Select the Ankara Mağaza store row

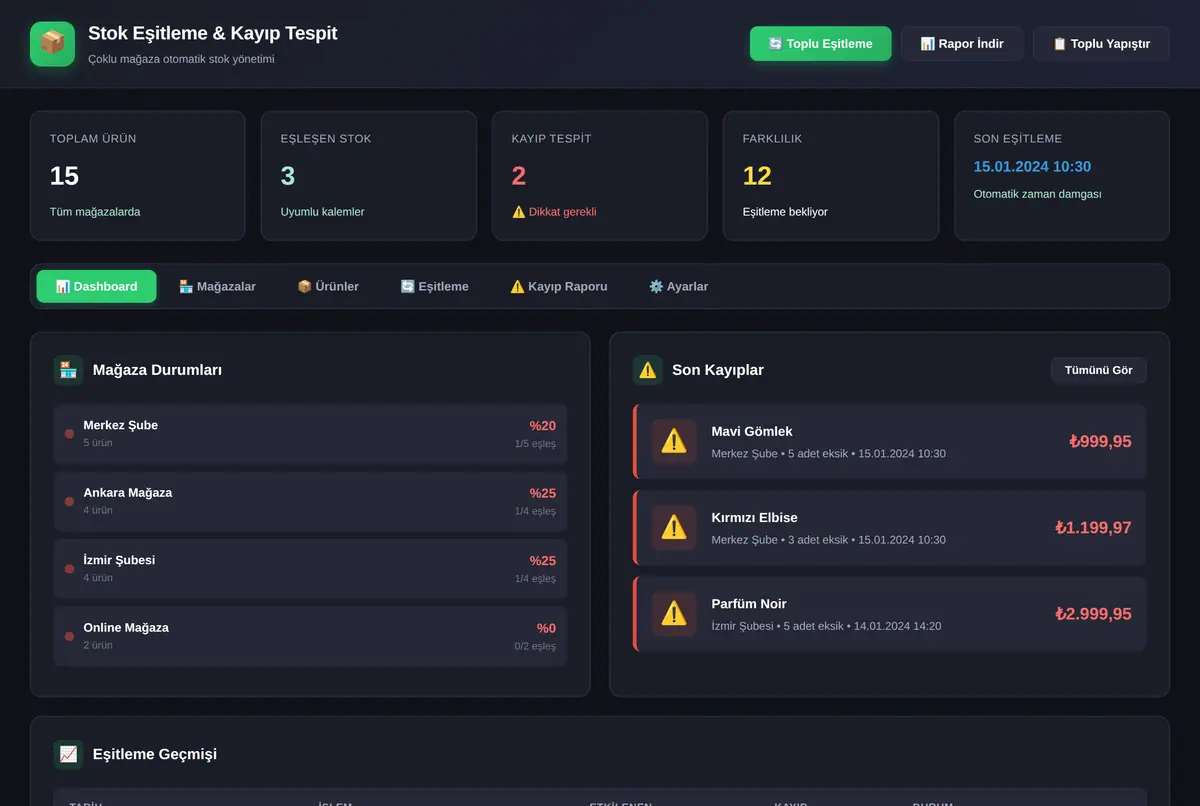click(310, 501)
